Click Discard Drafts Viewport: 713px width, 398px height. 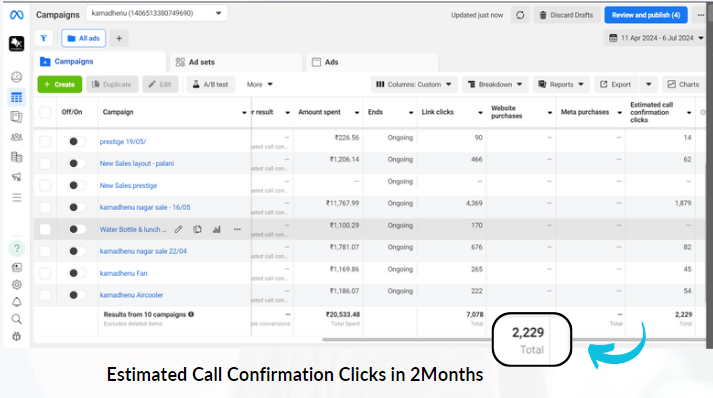[x=567, y=15]
